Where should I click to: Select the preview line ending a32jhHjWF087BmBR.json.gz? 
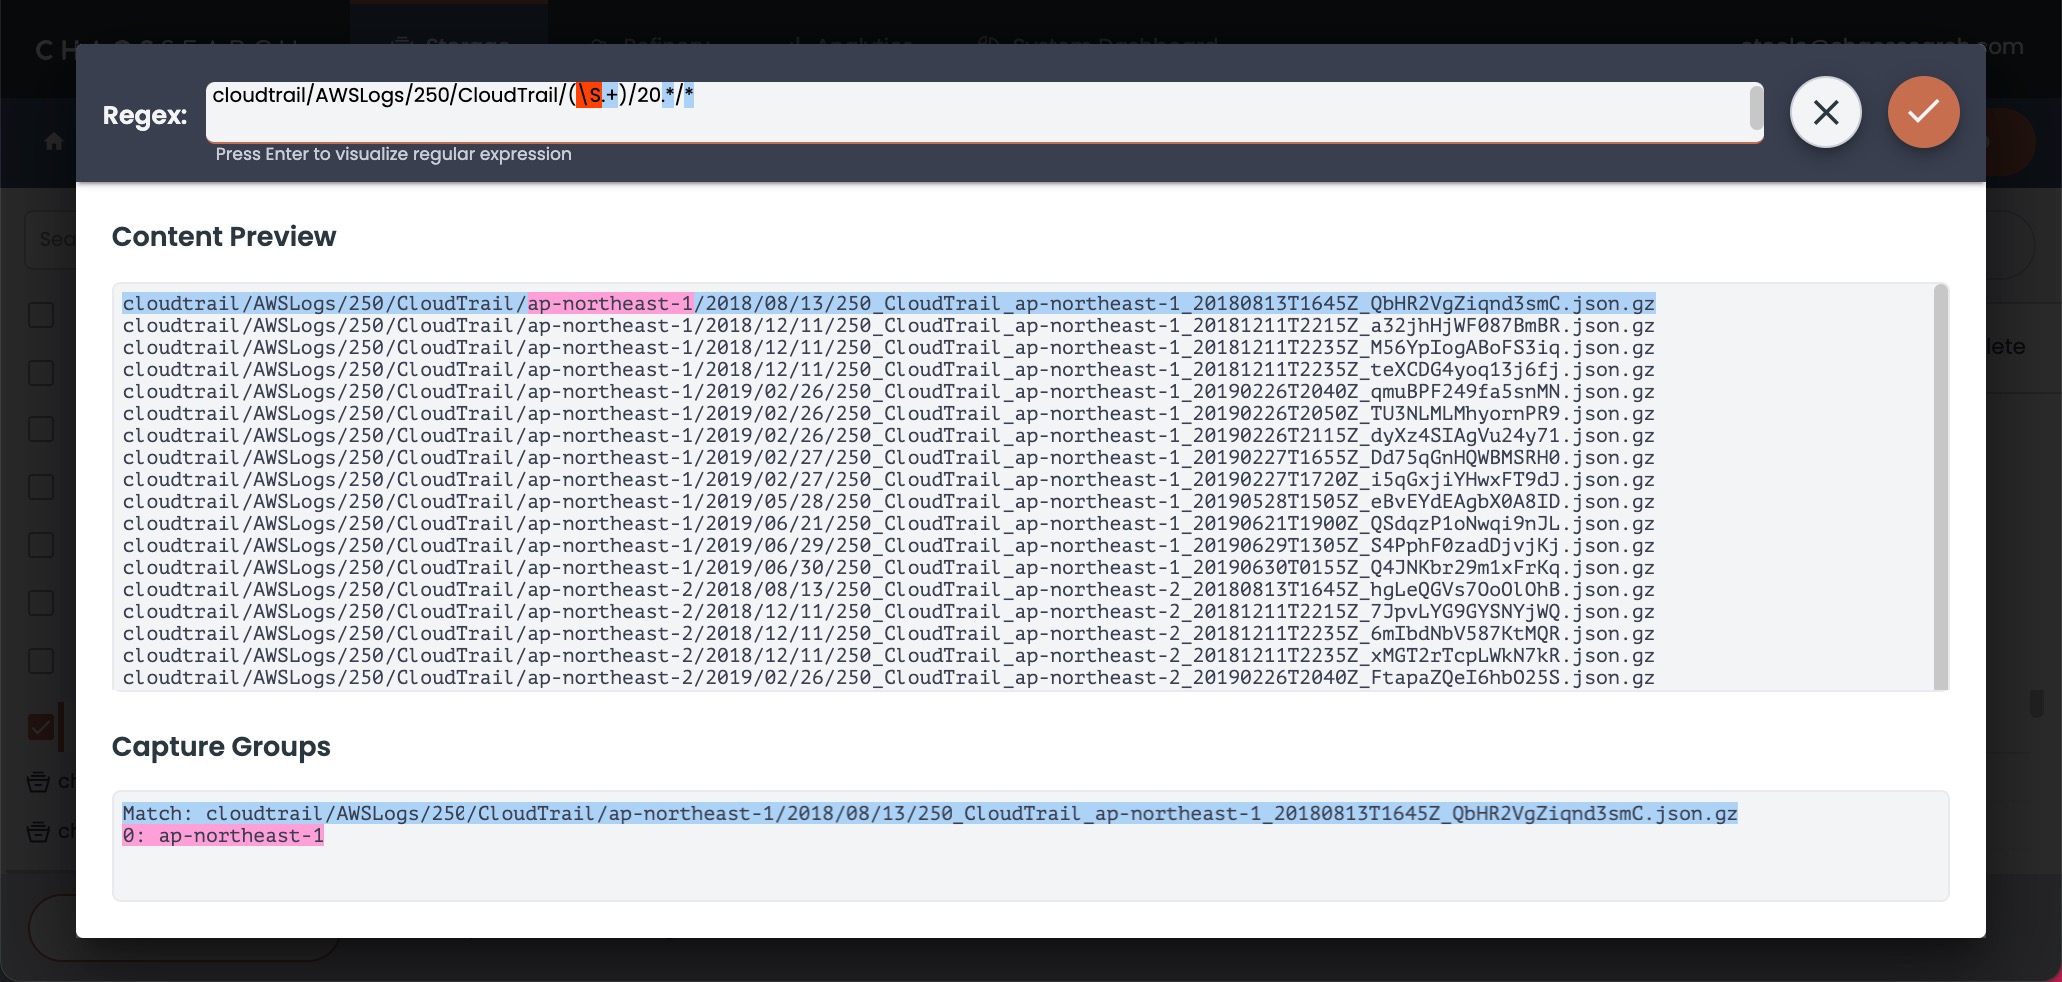(x=889, y=325)
